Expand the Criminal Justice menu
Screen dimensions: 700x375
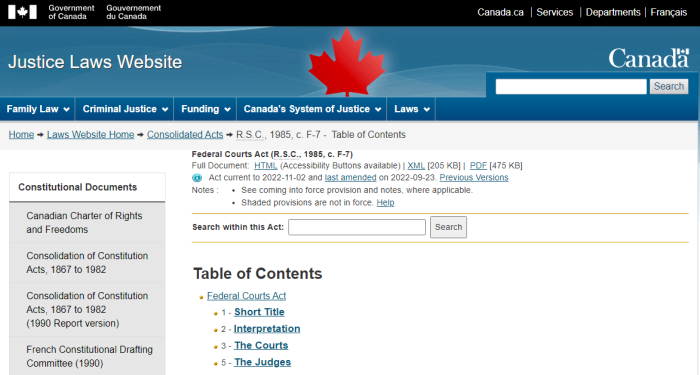(125, 109)
